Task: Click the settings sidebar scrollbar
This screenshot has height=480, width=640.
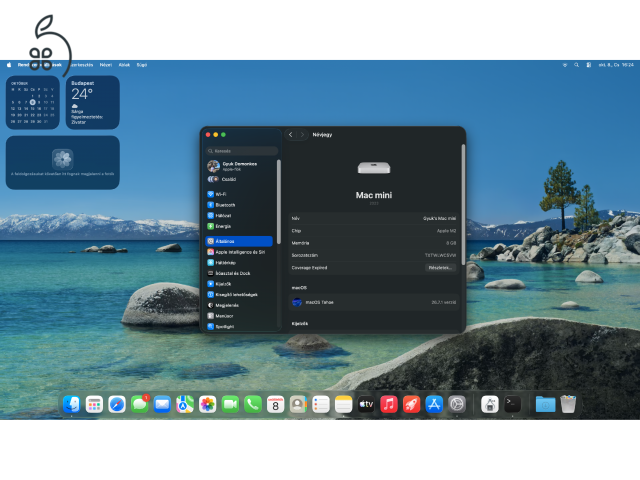Action: [279, 202]
